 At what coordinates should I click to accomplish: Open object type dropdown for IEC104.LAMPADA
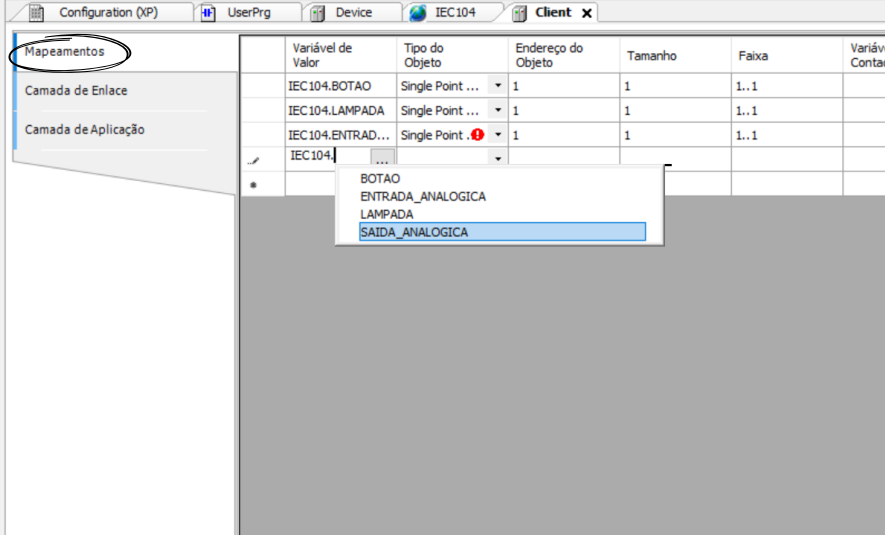click(498, 111)
